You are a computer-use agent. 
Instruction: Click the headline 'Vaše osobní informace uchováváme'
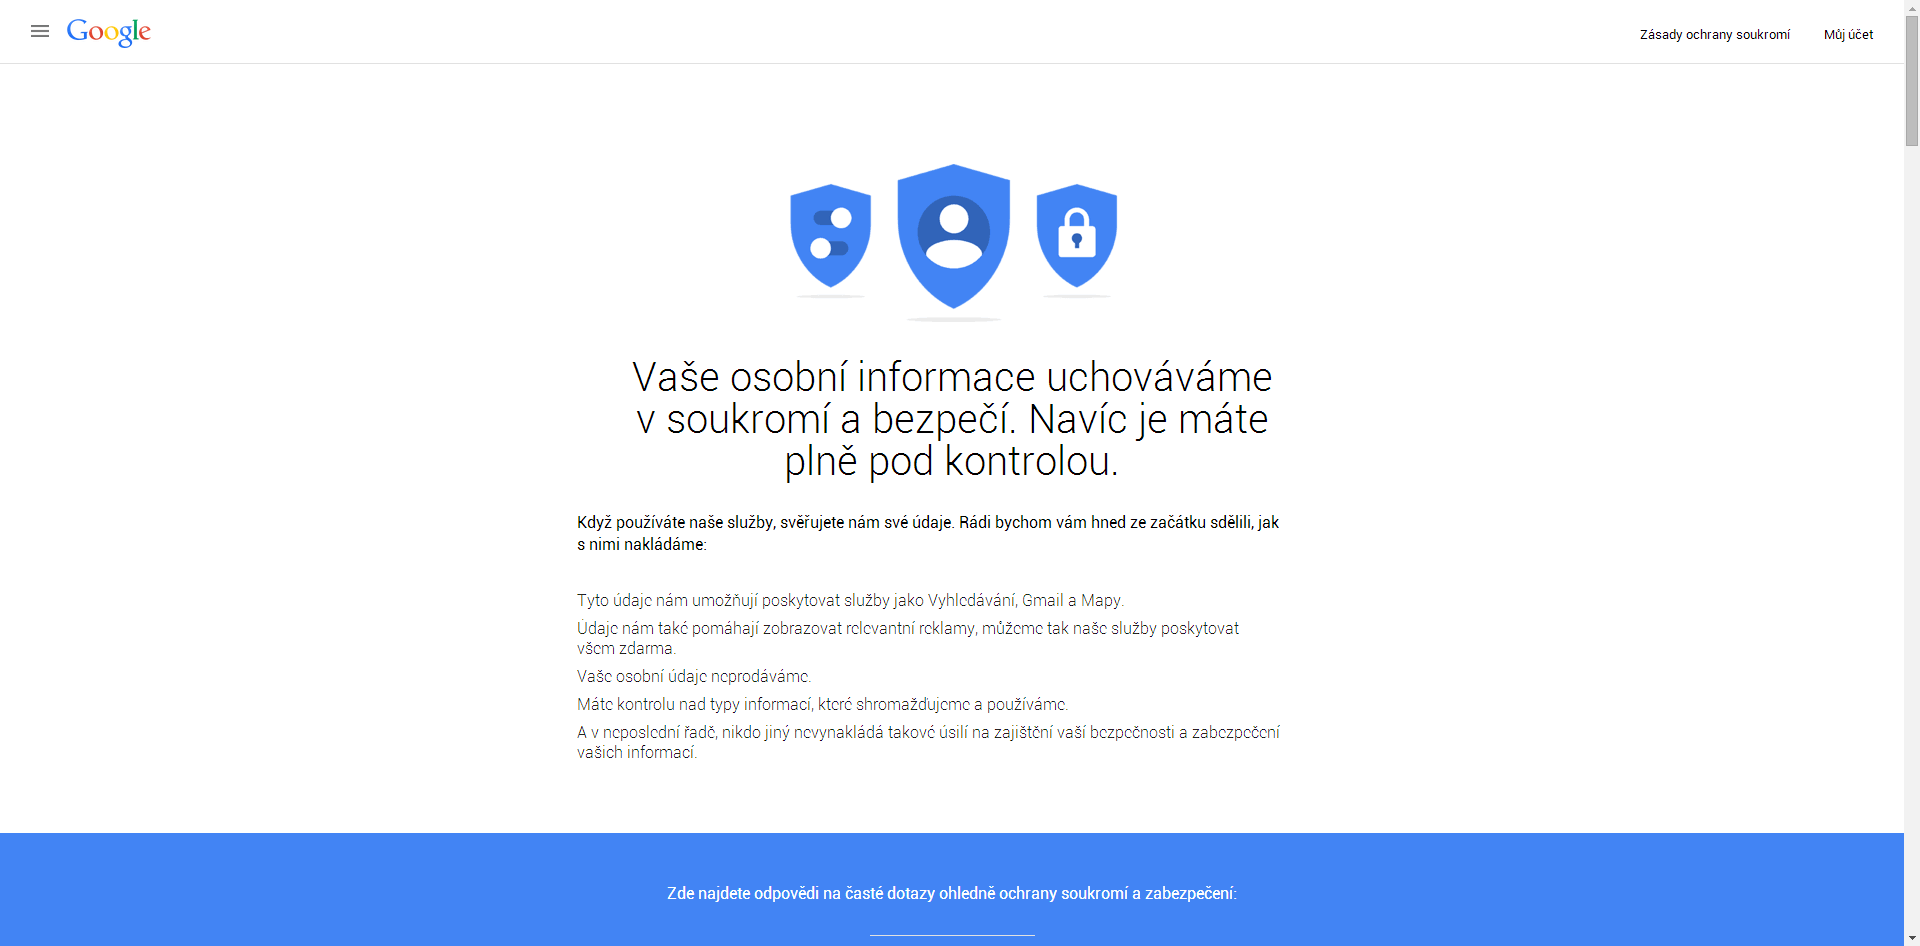952,377
